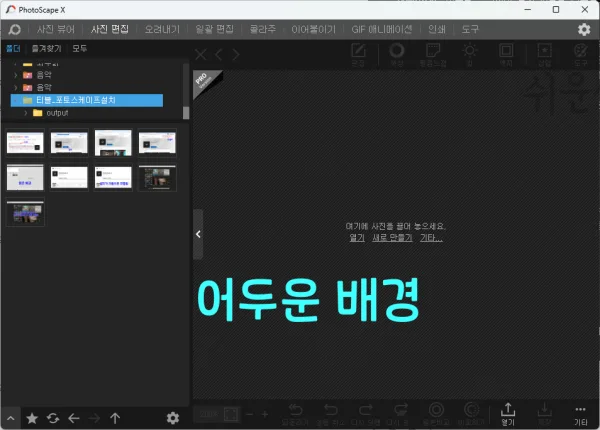Open the 오려내기 tab

(x=162, y=29)
